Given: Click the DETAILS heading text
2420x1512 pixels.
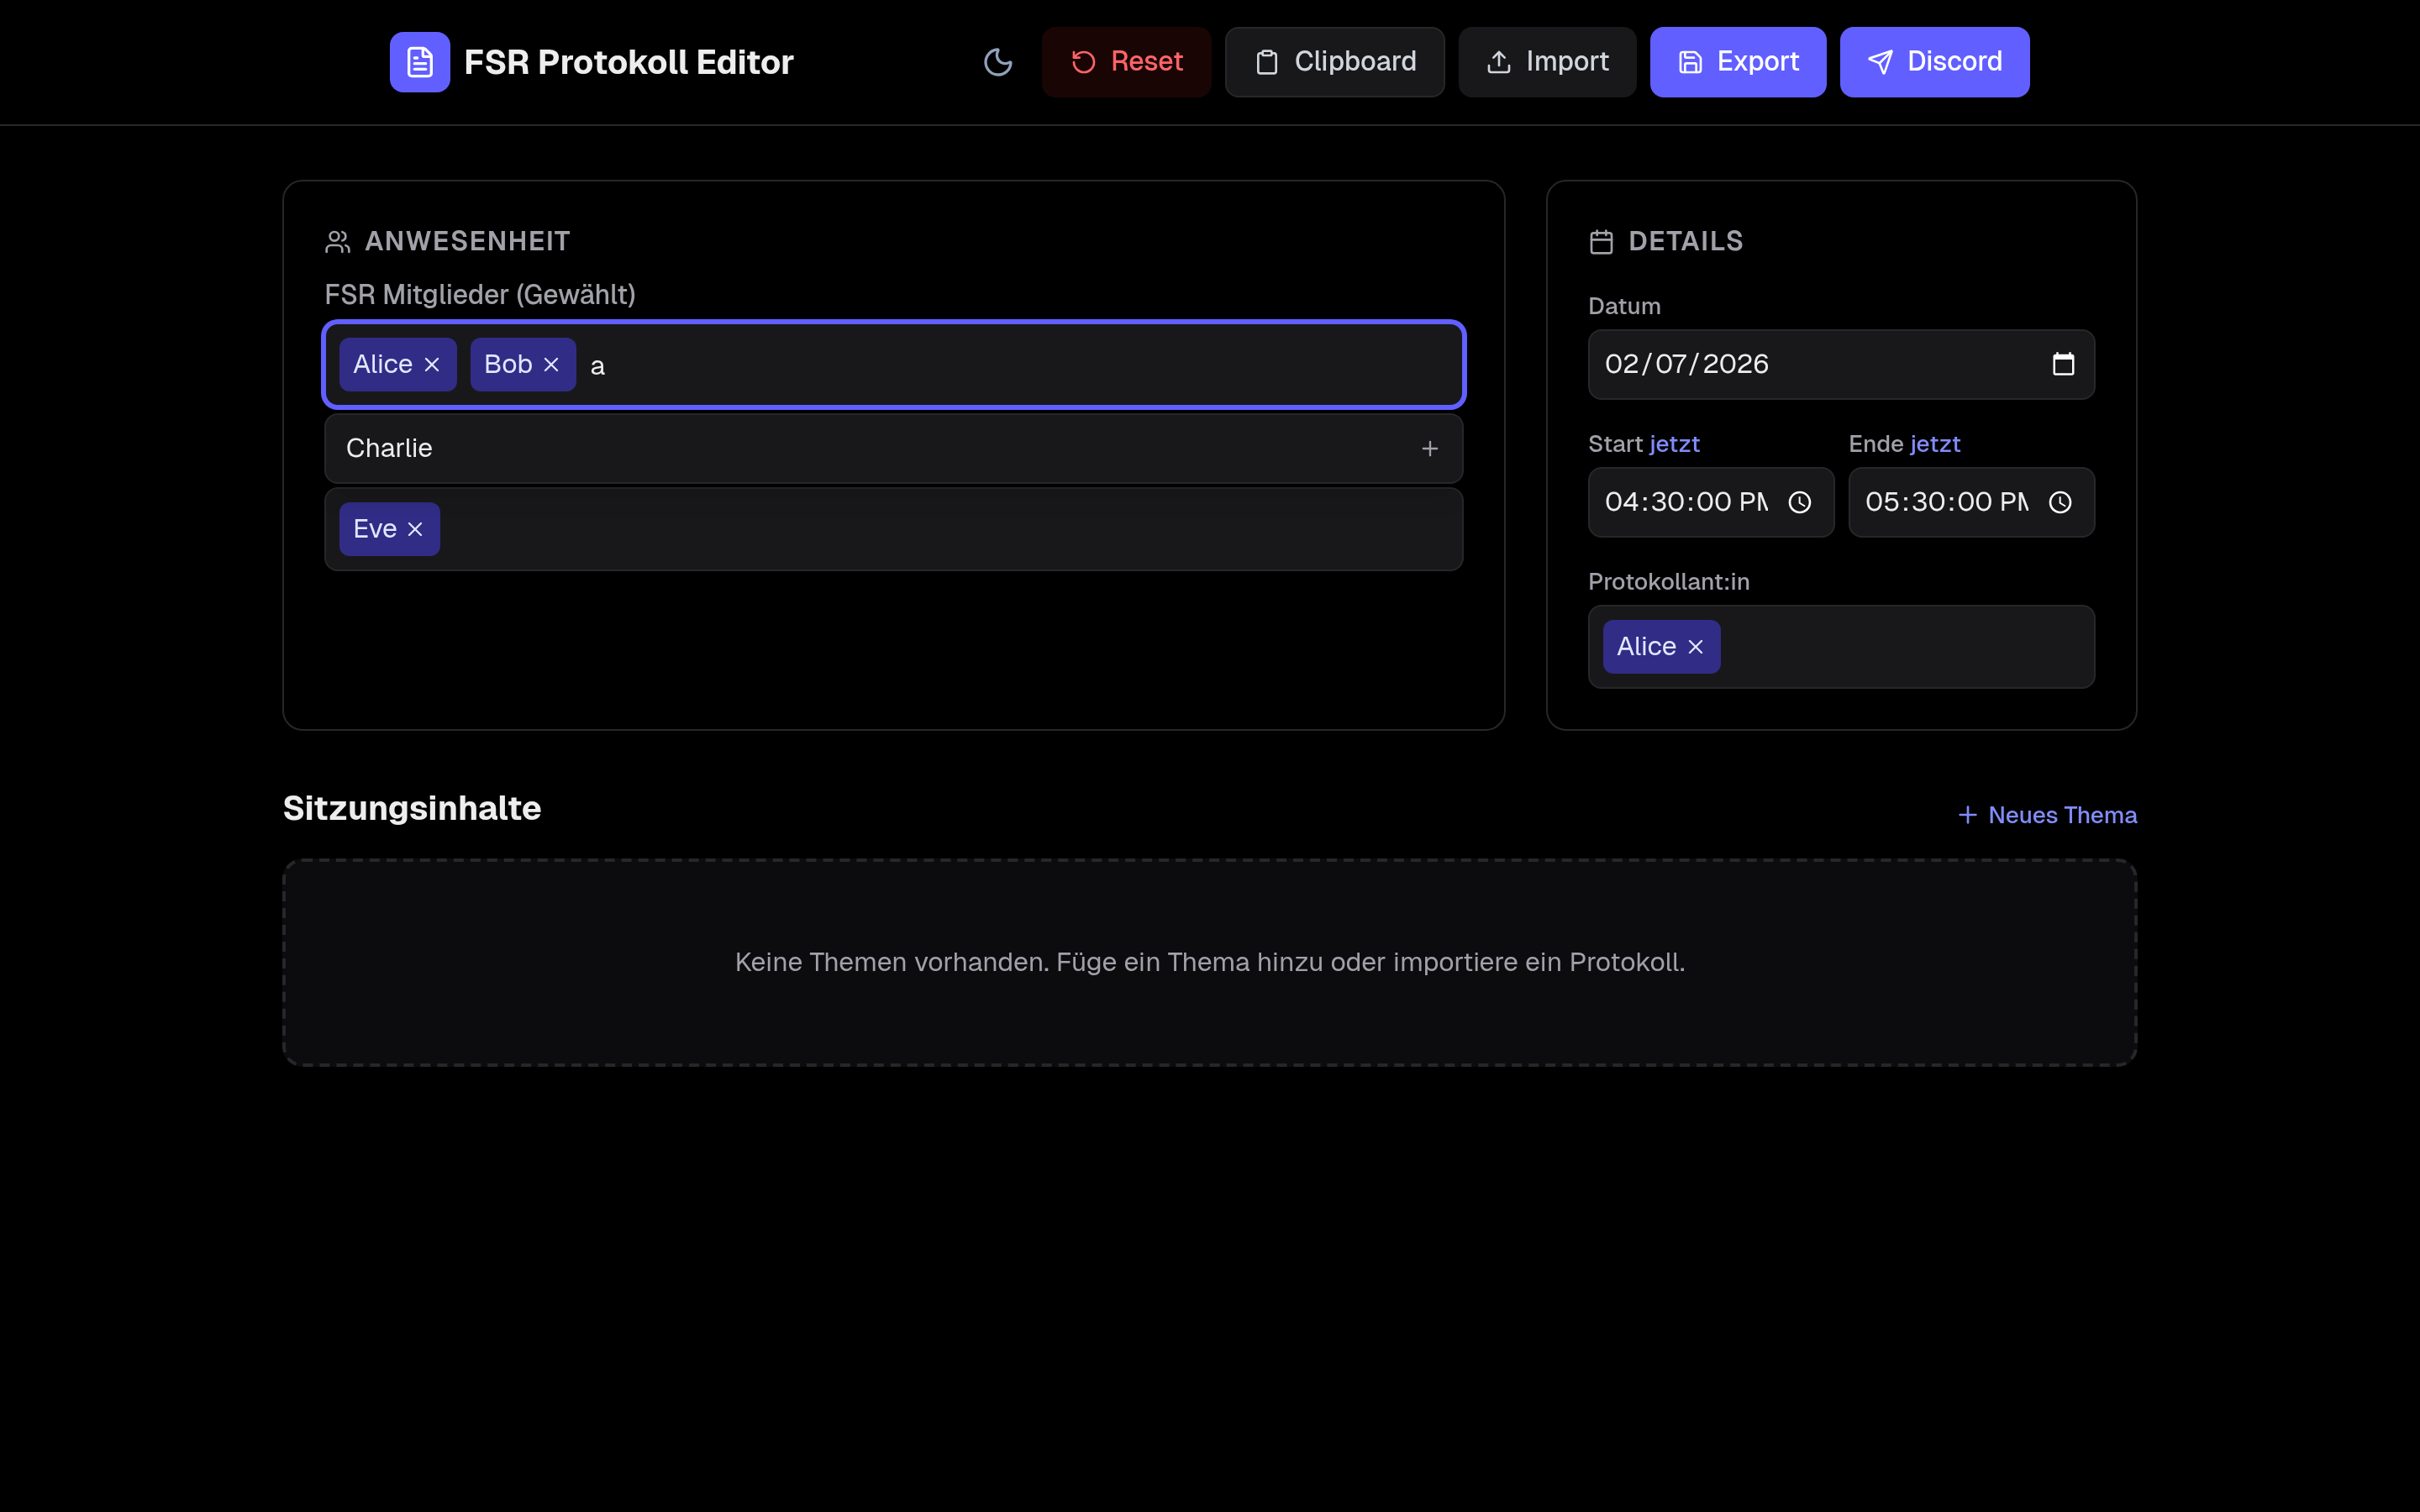Looking at the screenshot, I should [x=1685, y=241].
